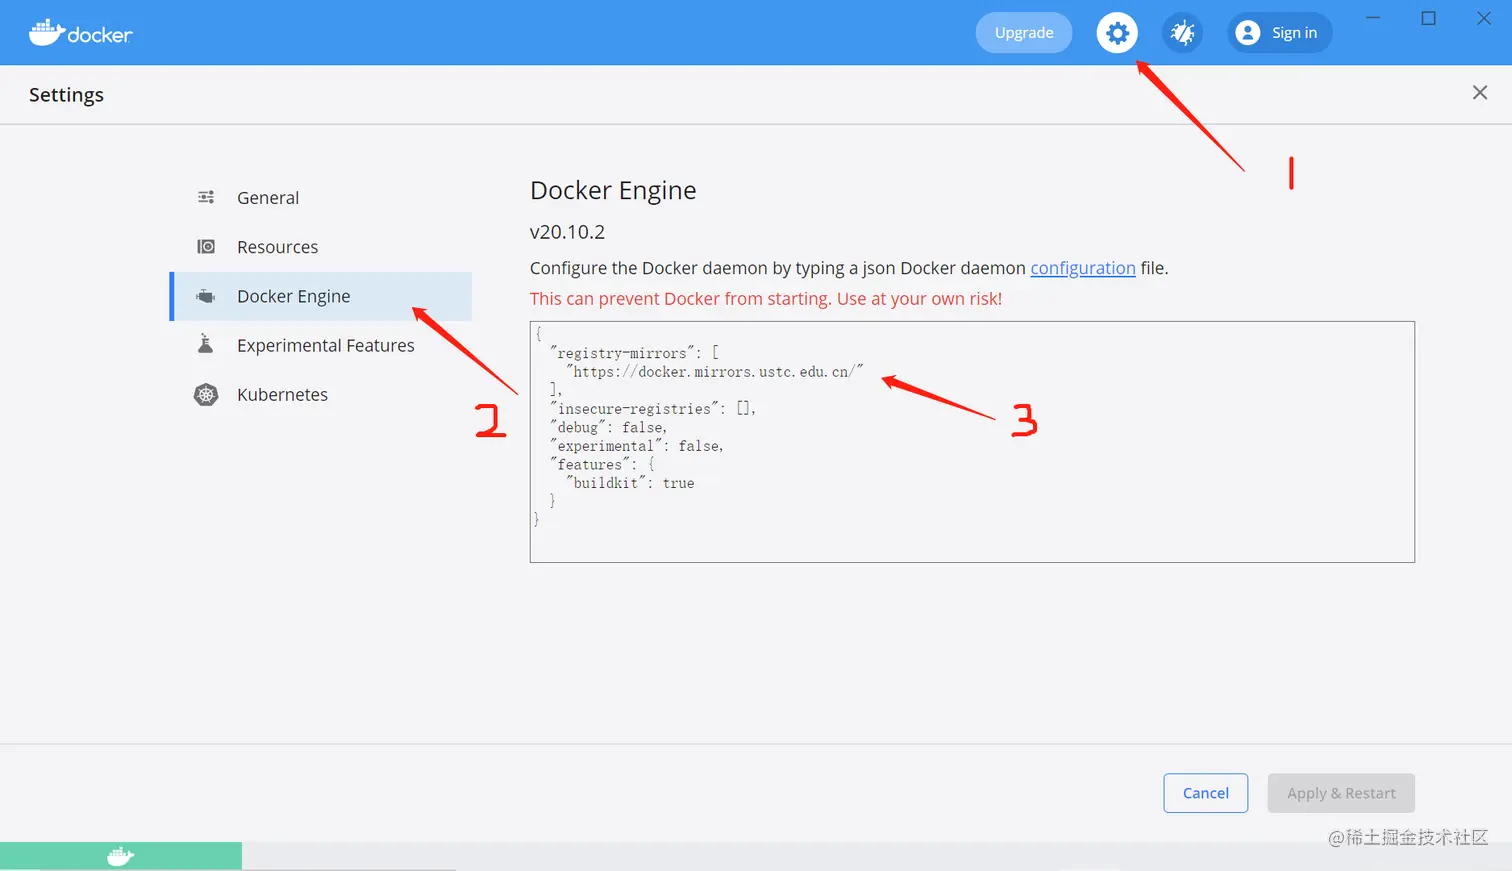Viewport: 1512px width, 871px height.
Task: Minimize the Docker Desktop window
Action: pyautogui.click(x=1374, y=18)
